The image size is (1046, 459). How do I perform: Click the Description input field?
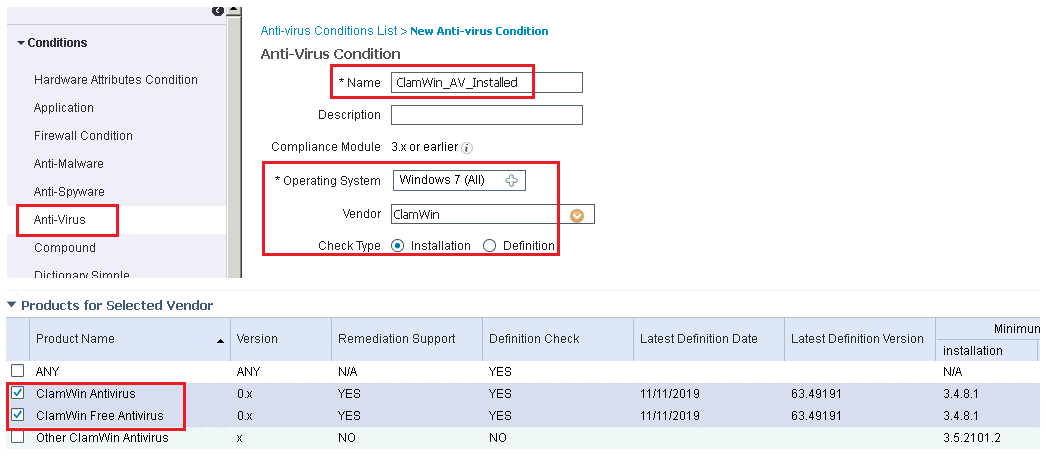coord(486,115)
